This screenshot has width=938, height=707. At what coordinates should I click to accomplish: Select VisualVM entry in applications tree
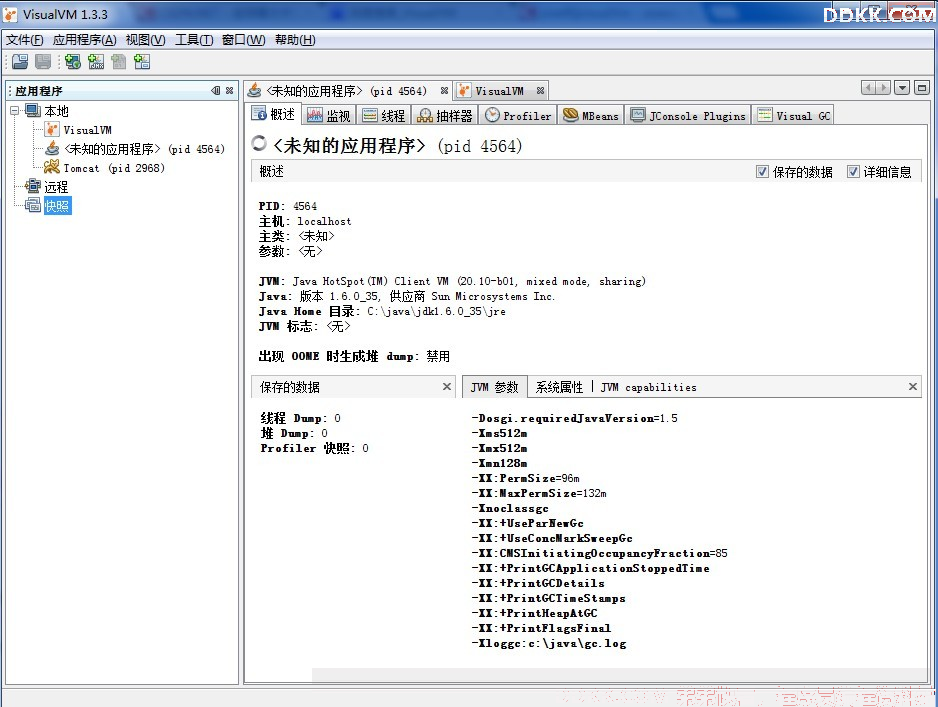coord(87,130)
